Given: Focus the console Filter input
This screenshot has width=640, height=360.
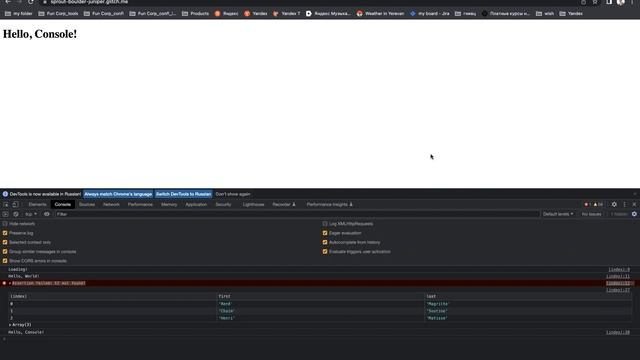Looking at the screenshot, I should coord(297,214).
